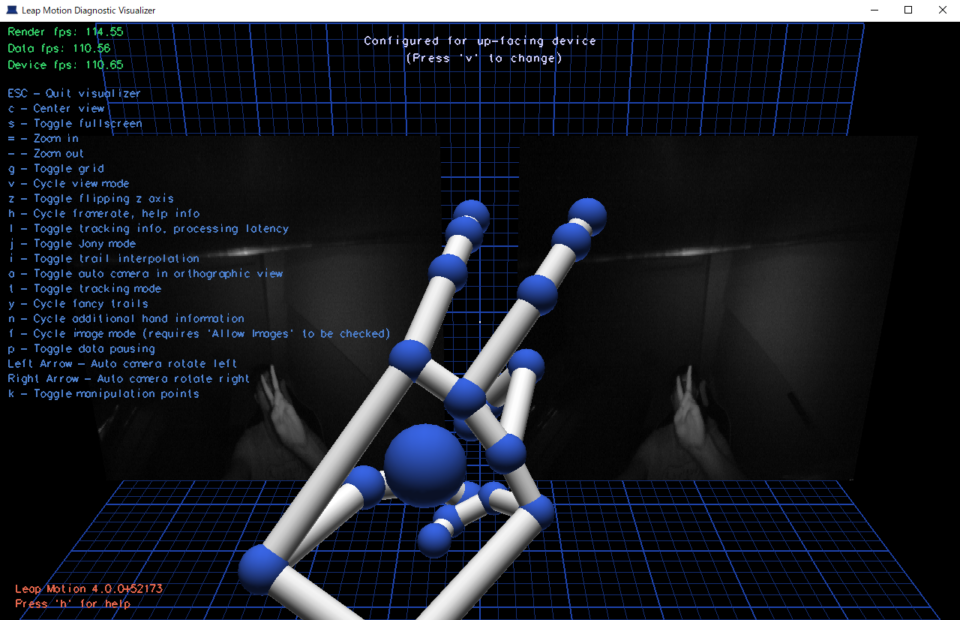The width and height of the screenshot is (960, 620).
Task: Select 'v - Cycle view mode'
Action: coord(70,183)
